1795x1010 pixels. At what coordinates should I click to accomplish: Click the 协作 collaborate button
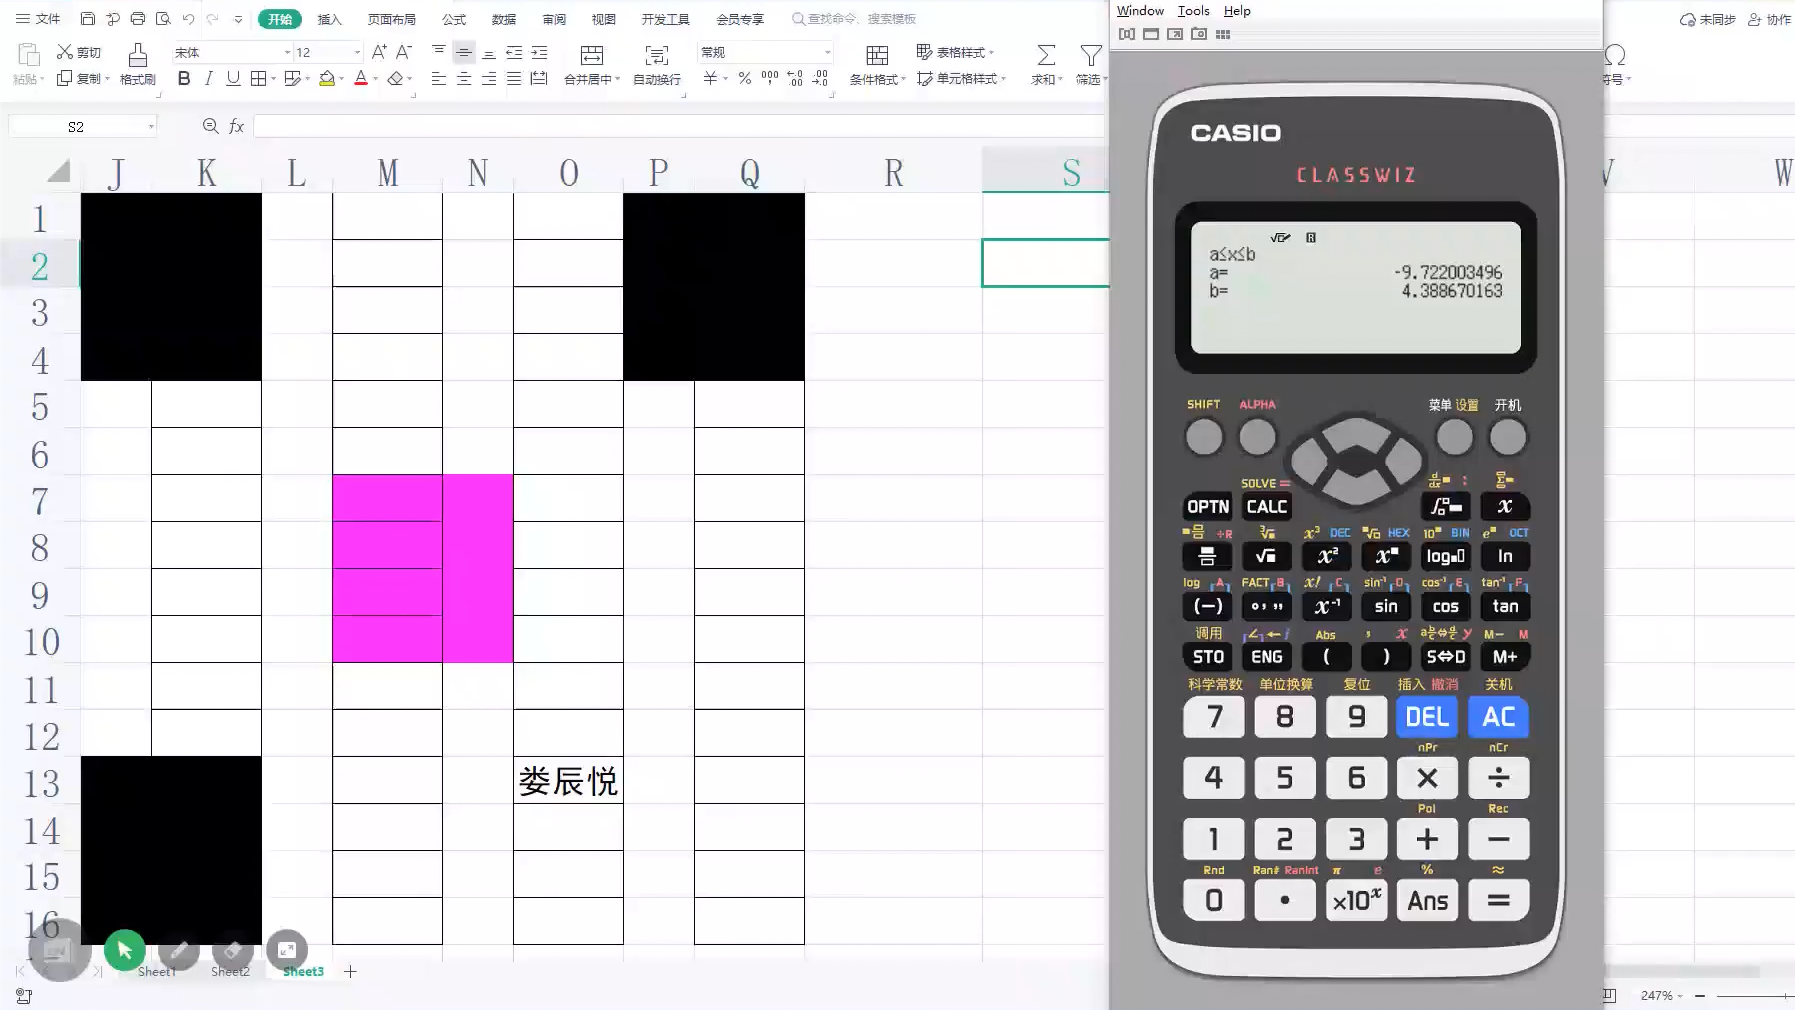[x=1770, y=19]
